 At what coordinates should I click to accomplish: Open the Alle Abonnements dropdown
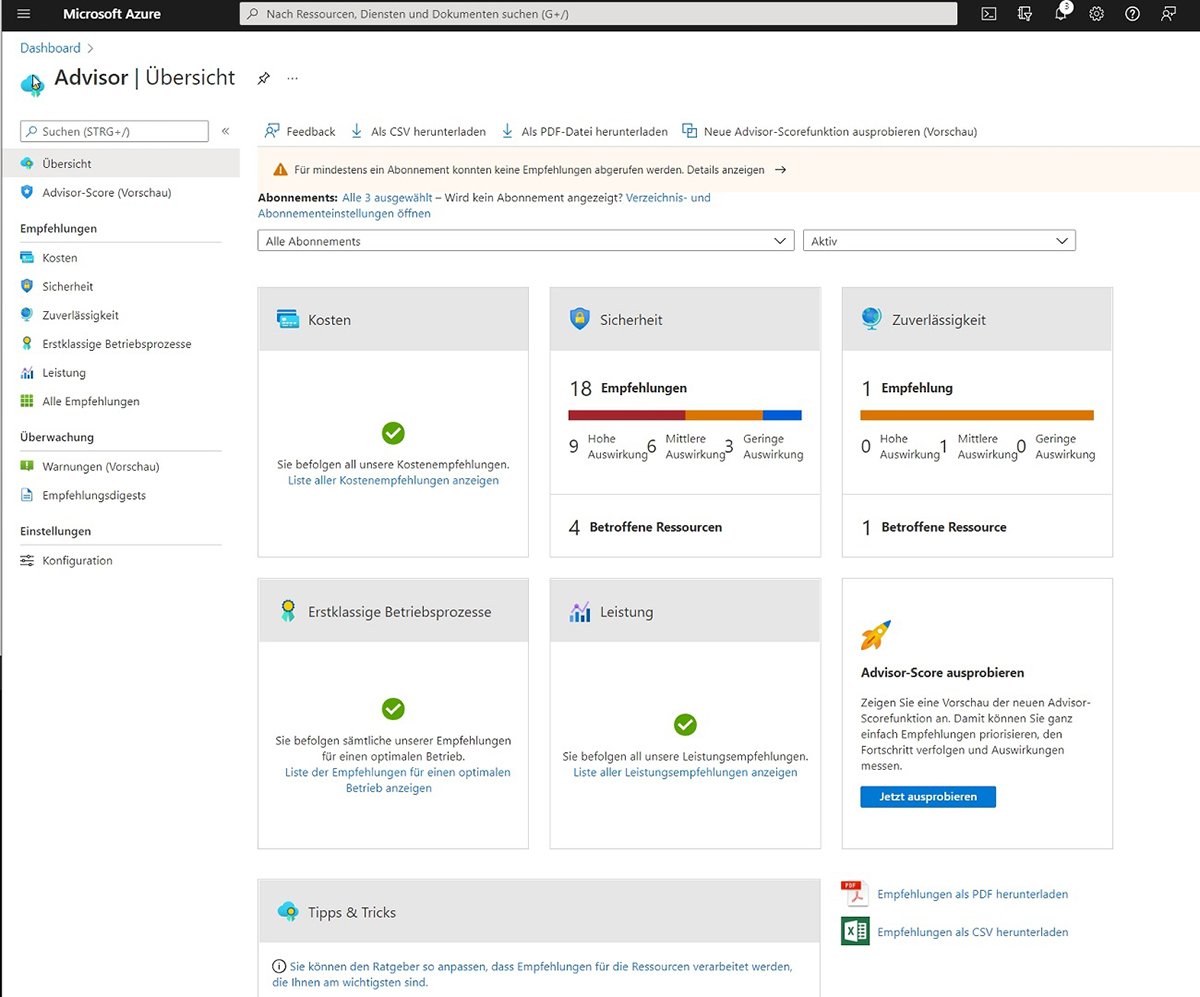pos(526,241)
